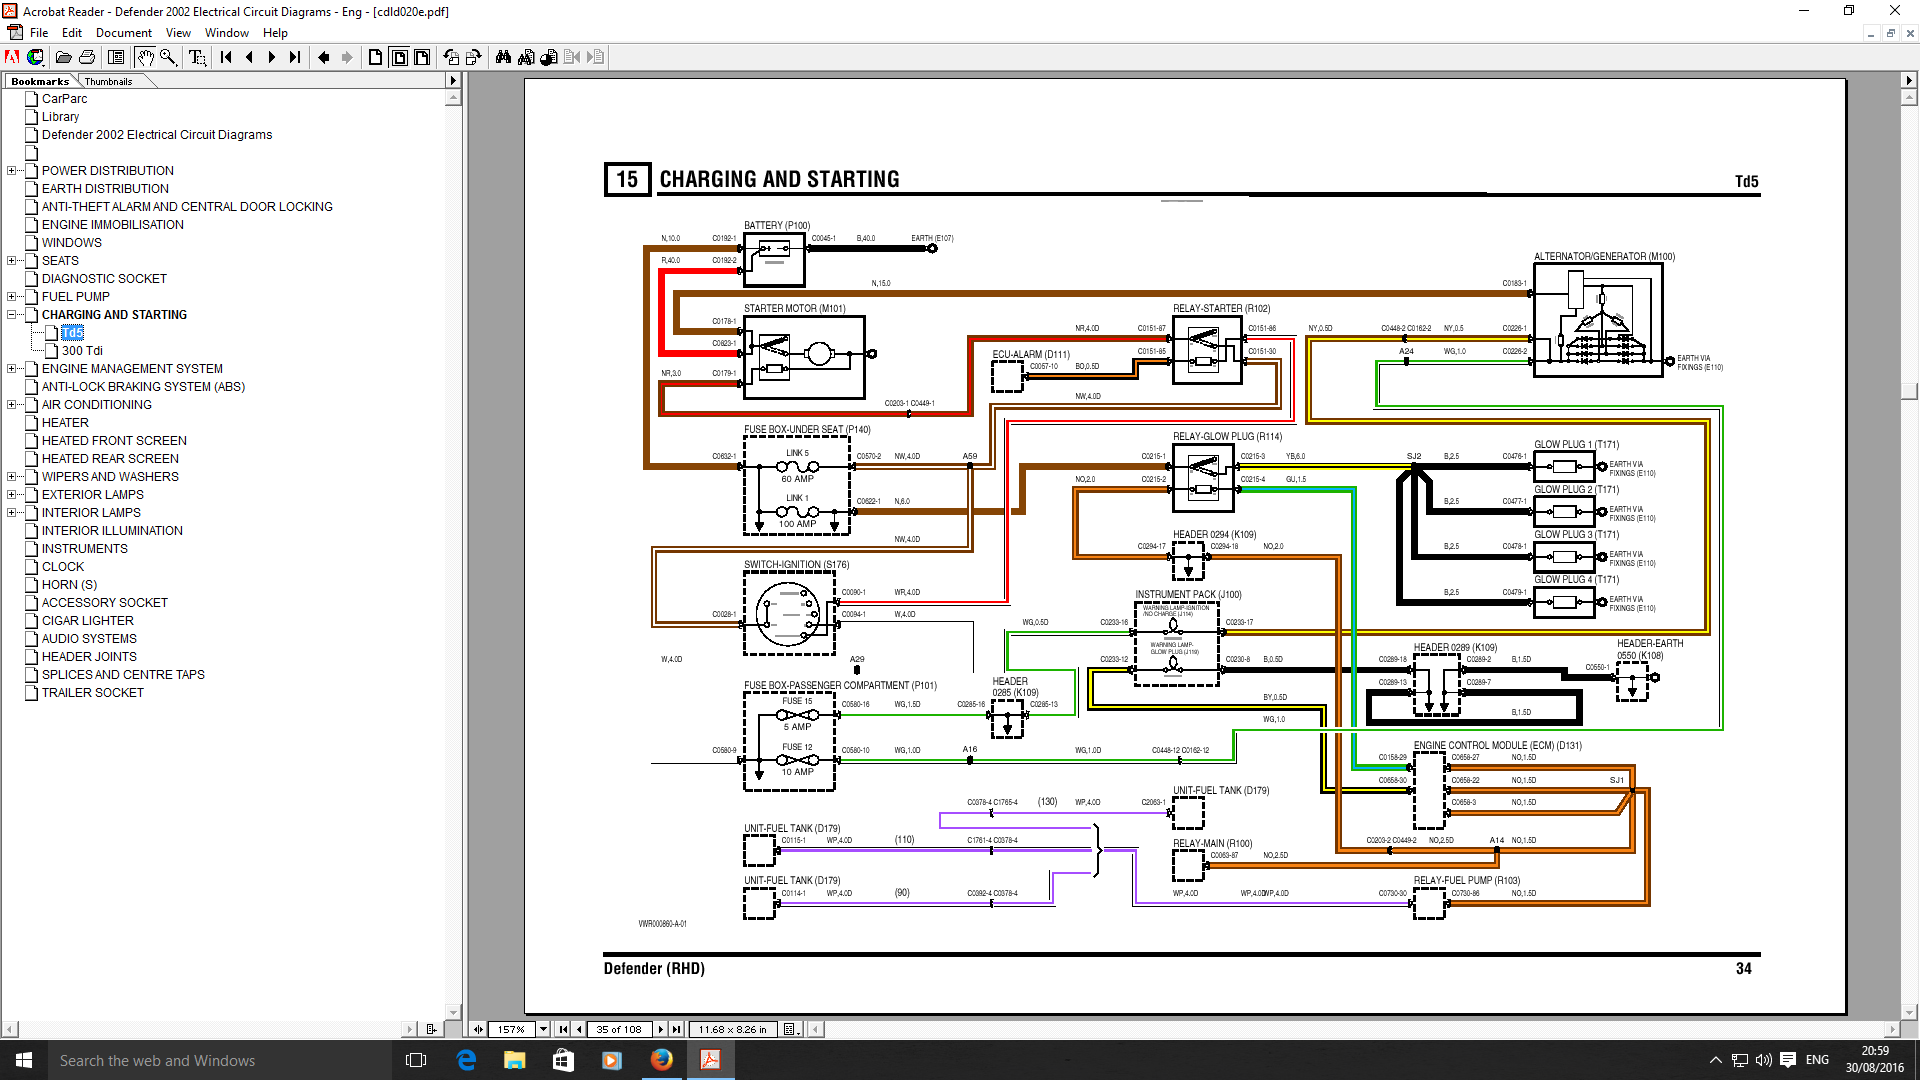This screenshot has width=1920, height=1080.
Task: Click the document vertical scrollbar thumb
Action: (1909, 392)
